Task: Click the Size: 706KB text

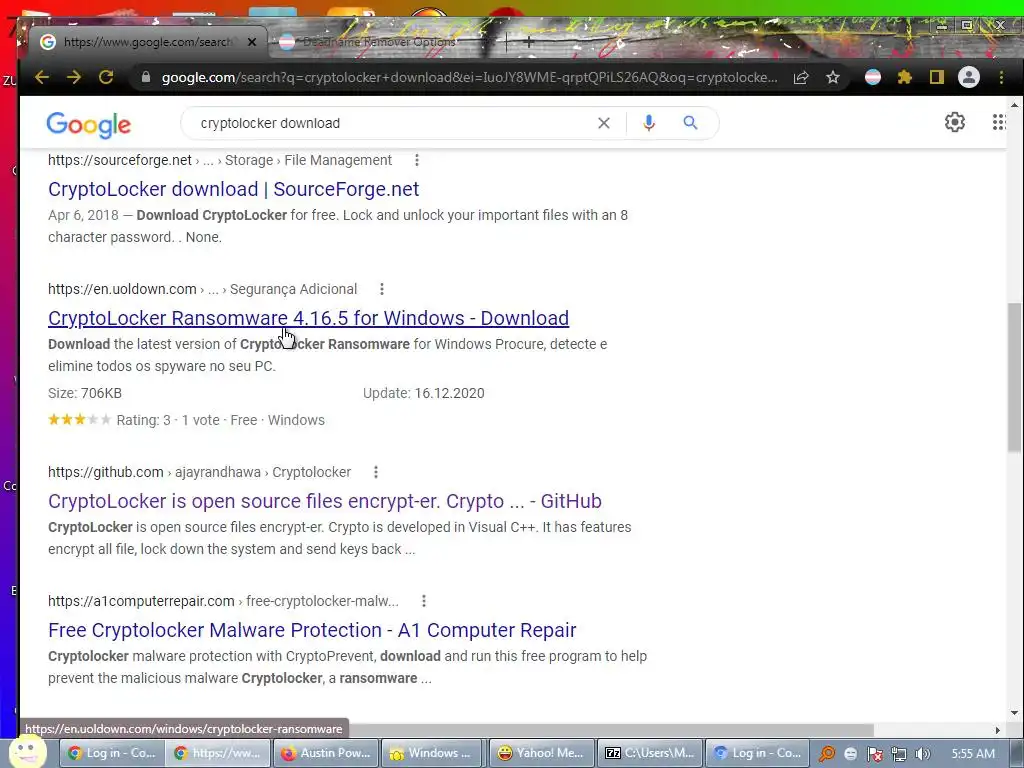Action: tap(85, 393)
